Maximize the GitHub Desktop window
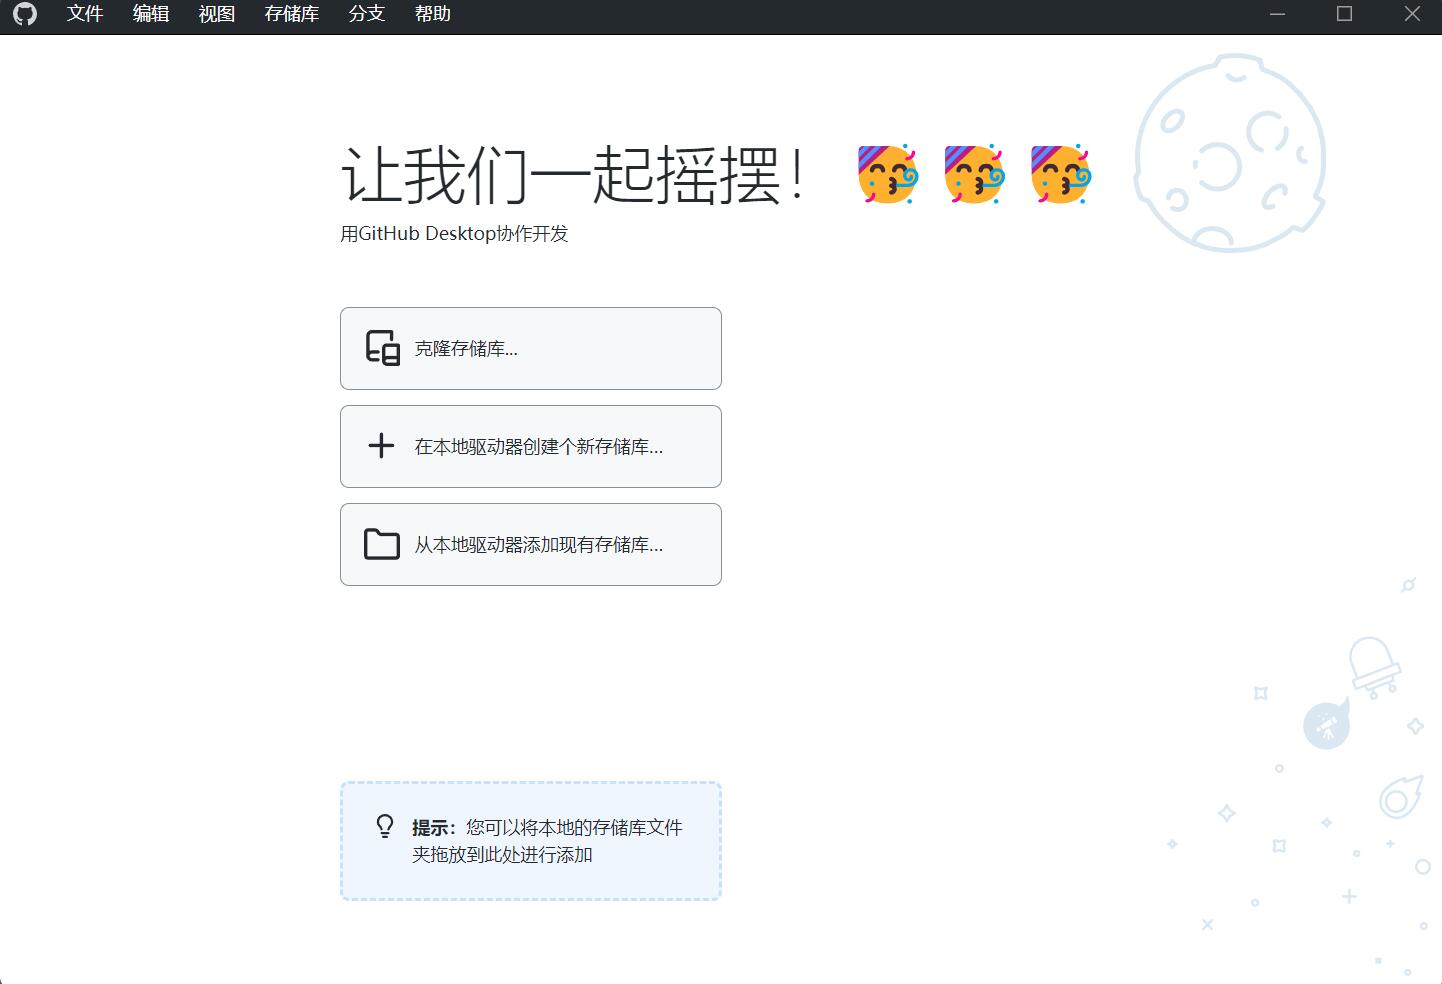Image resolution: width=1442 pixels, height=984 pixels. point(1344,14)
